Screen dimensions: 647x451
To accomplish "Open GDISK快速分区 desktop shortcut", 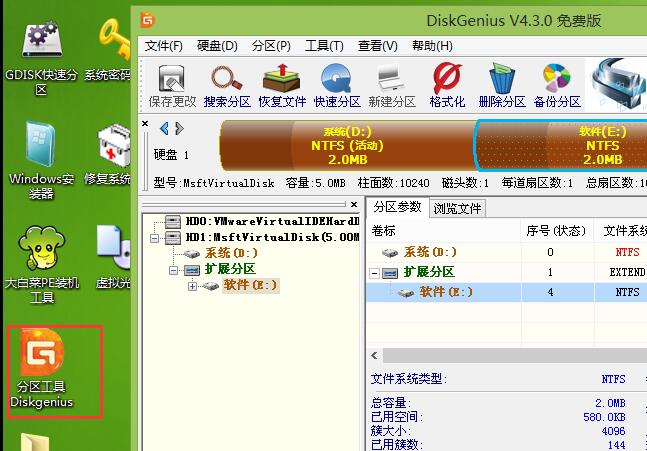I will click(x=41, y=58).
